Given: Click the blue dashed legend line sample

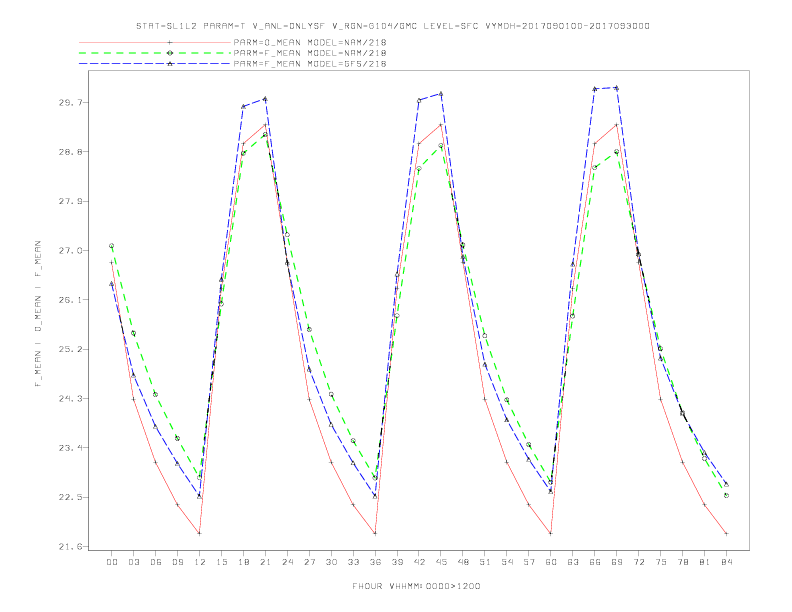Looking at the screenshot, I should (155, 64).
